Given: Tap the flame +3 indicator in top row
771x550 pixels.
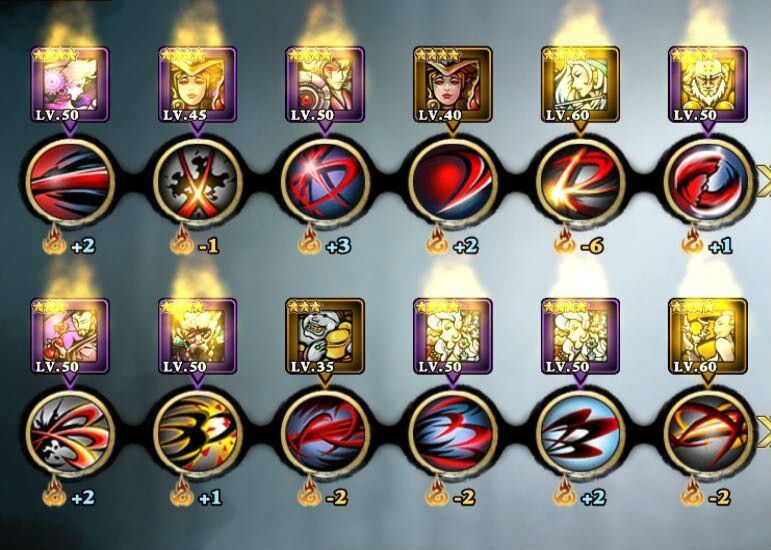Looking at the screenshot, I should click(x=325, y=242).
